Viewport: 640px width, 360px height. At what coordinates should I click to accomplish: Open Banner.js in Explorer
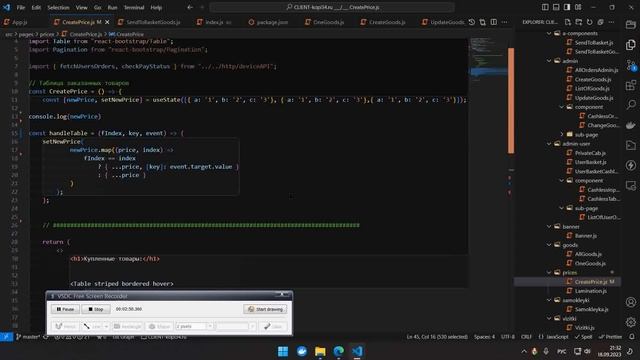tap(586, 236)
